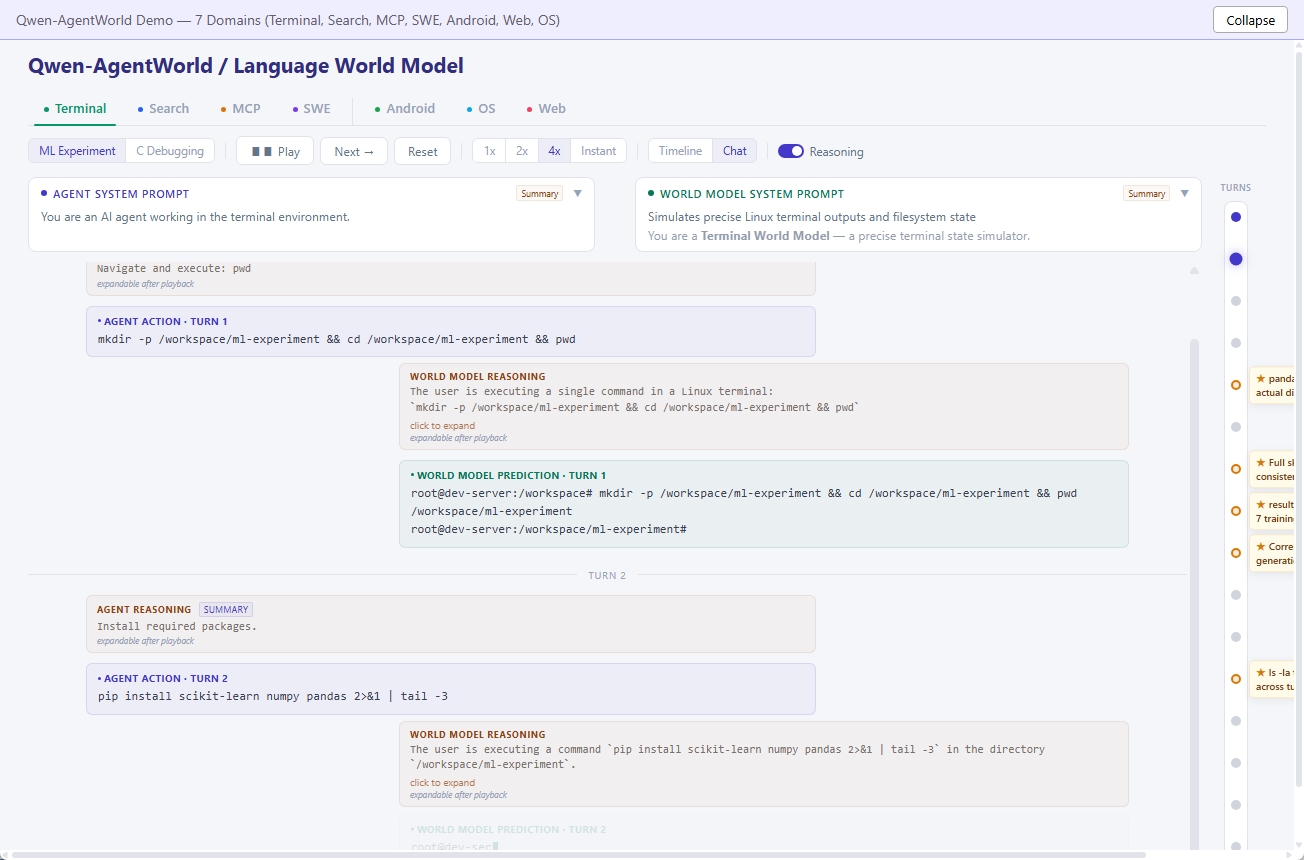Set playback speed to 2x
This screenshot has width=1304, height=860.
coord(522,151)
